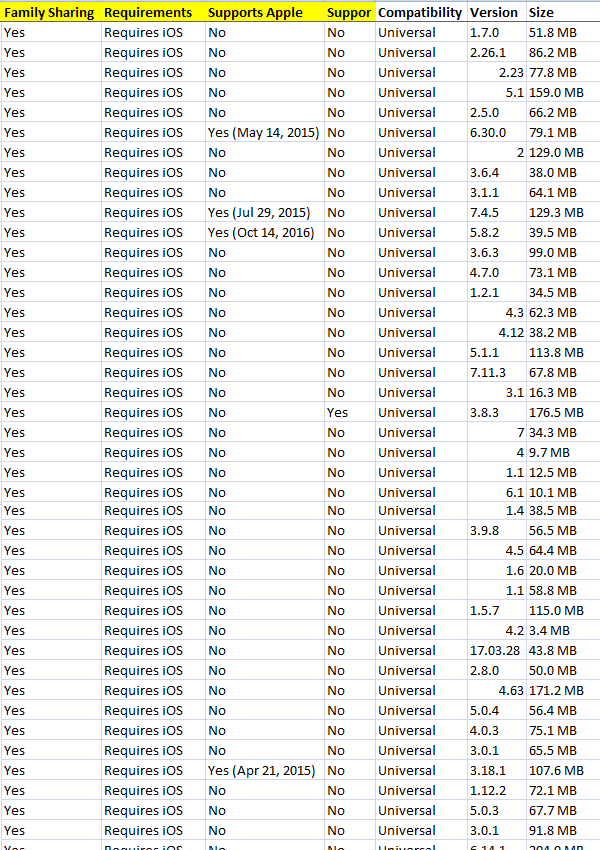600x850 pixels.
Task: Select version cell 17.03.28
Action: [x=496, y=651]
